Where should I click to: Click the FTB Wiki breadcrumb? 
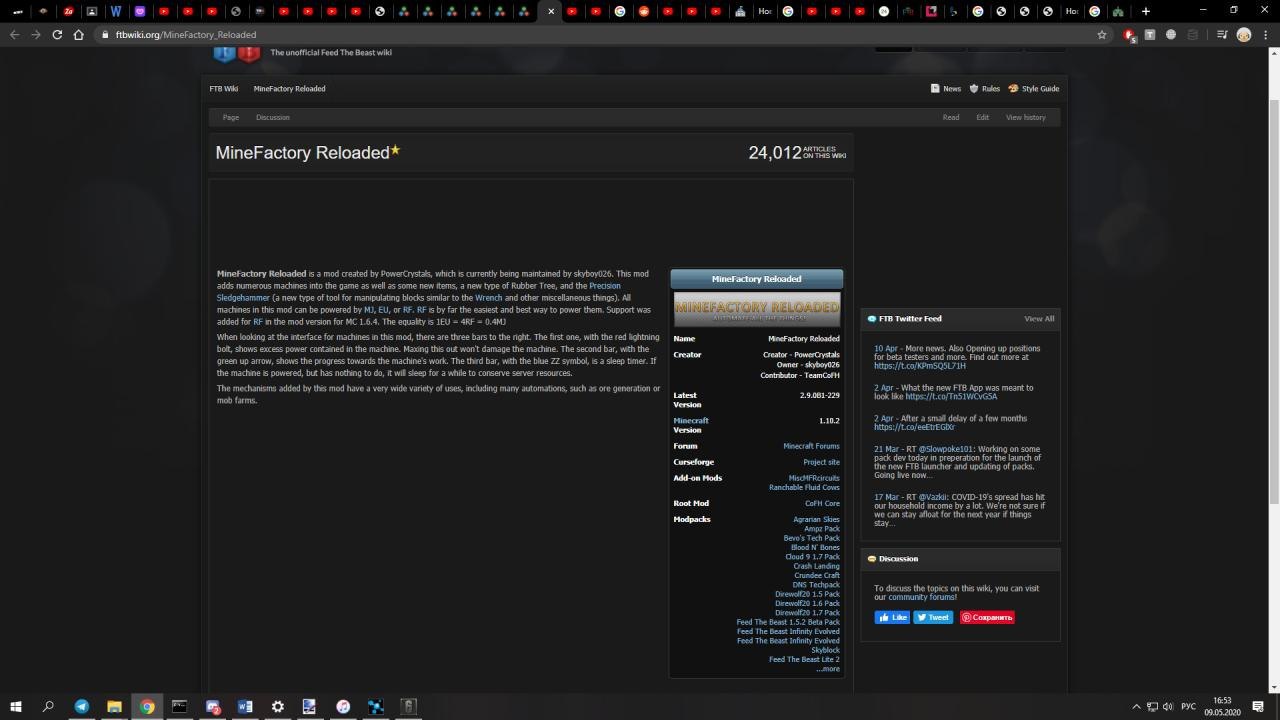click(224, 88)
